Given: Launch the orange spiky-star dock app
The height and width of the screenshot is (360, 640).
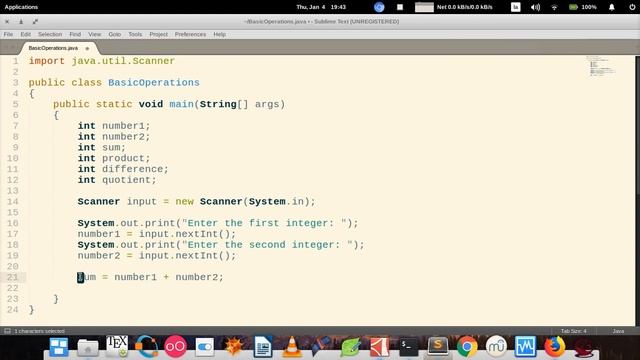Looking at the screenshot, I should pyautogui.click(x=233, y=347).
